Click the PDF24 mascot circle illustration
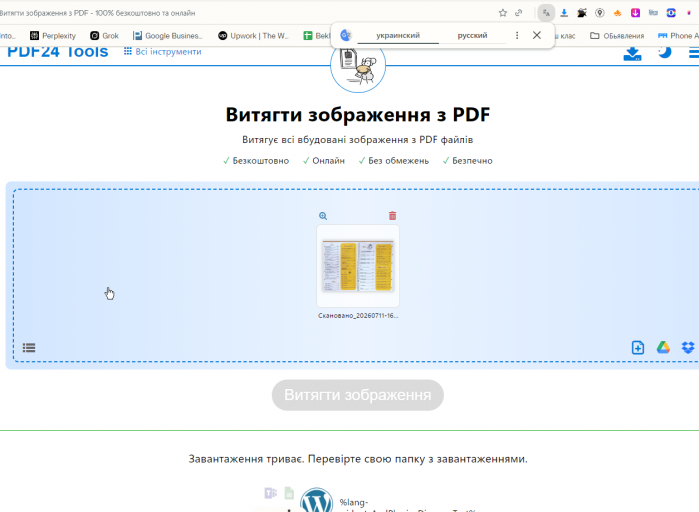The image size is (699, 512). pyautogui.click(x=358, y=66)
